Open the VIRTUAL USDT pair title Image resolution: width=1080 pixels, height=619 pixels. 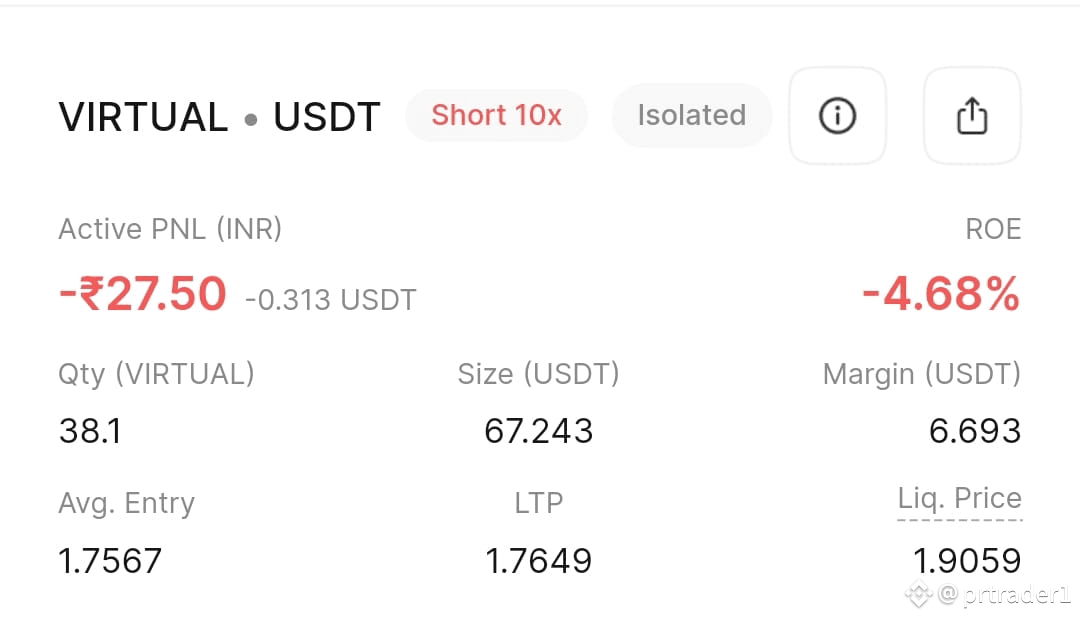pos(219,116)
